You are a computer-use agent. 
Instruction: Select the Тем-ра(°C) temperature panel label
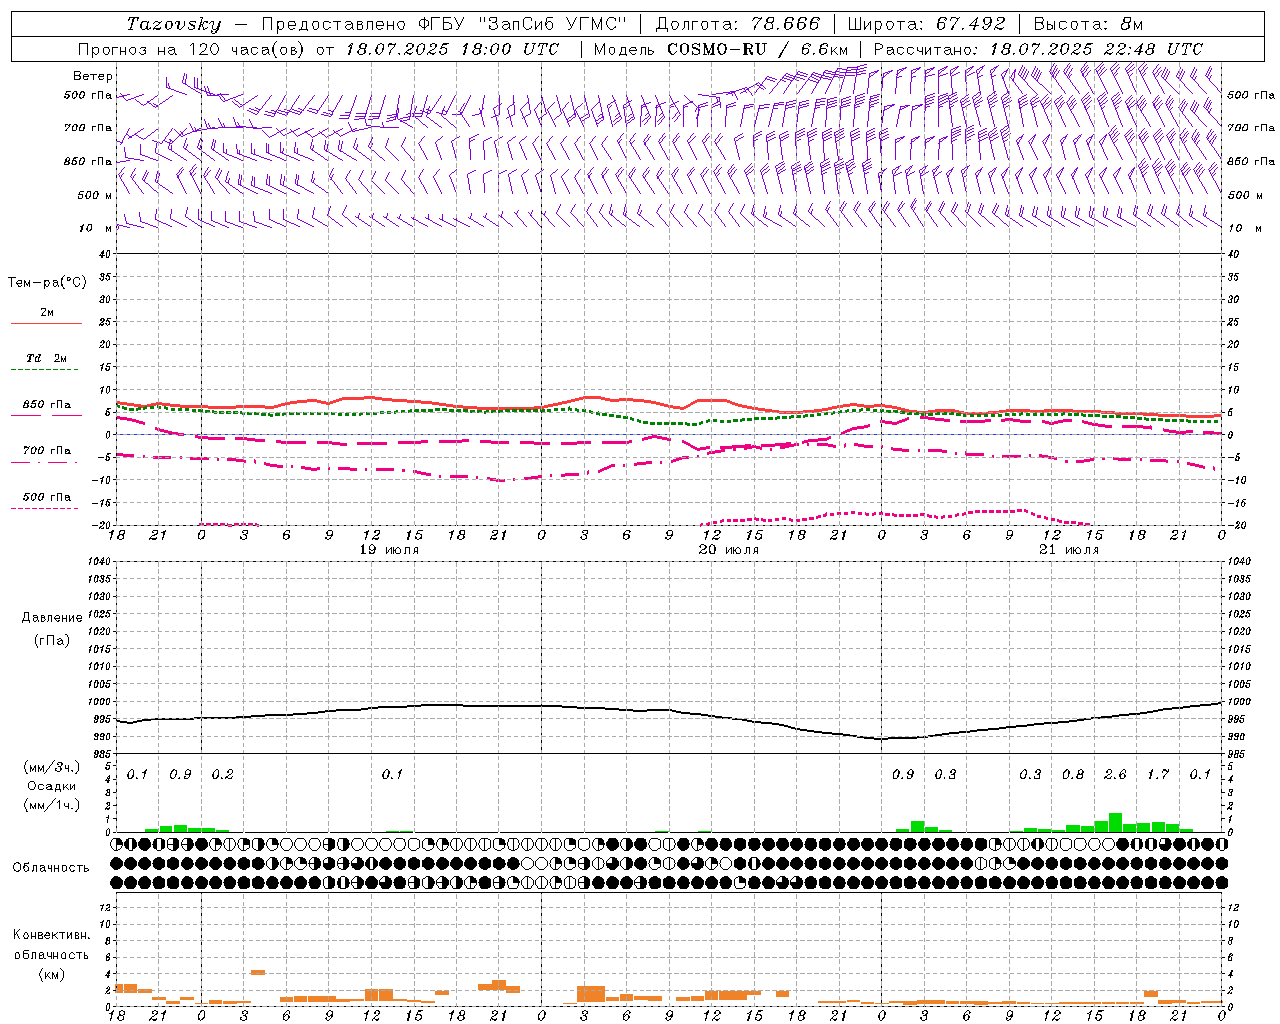(47, 283)
